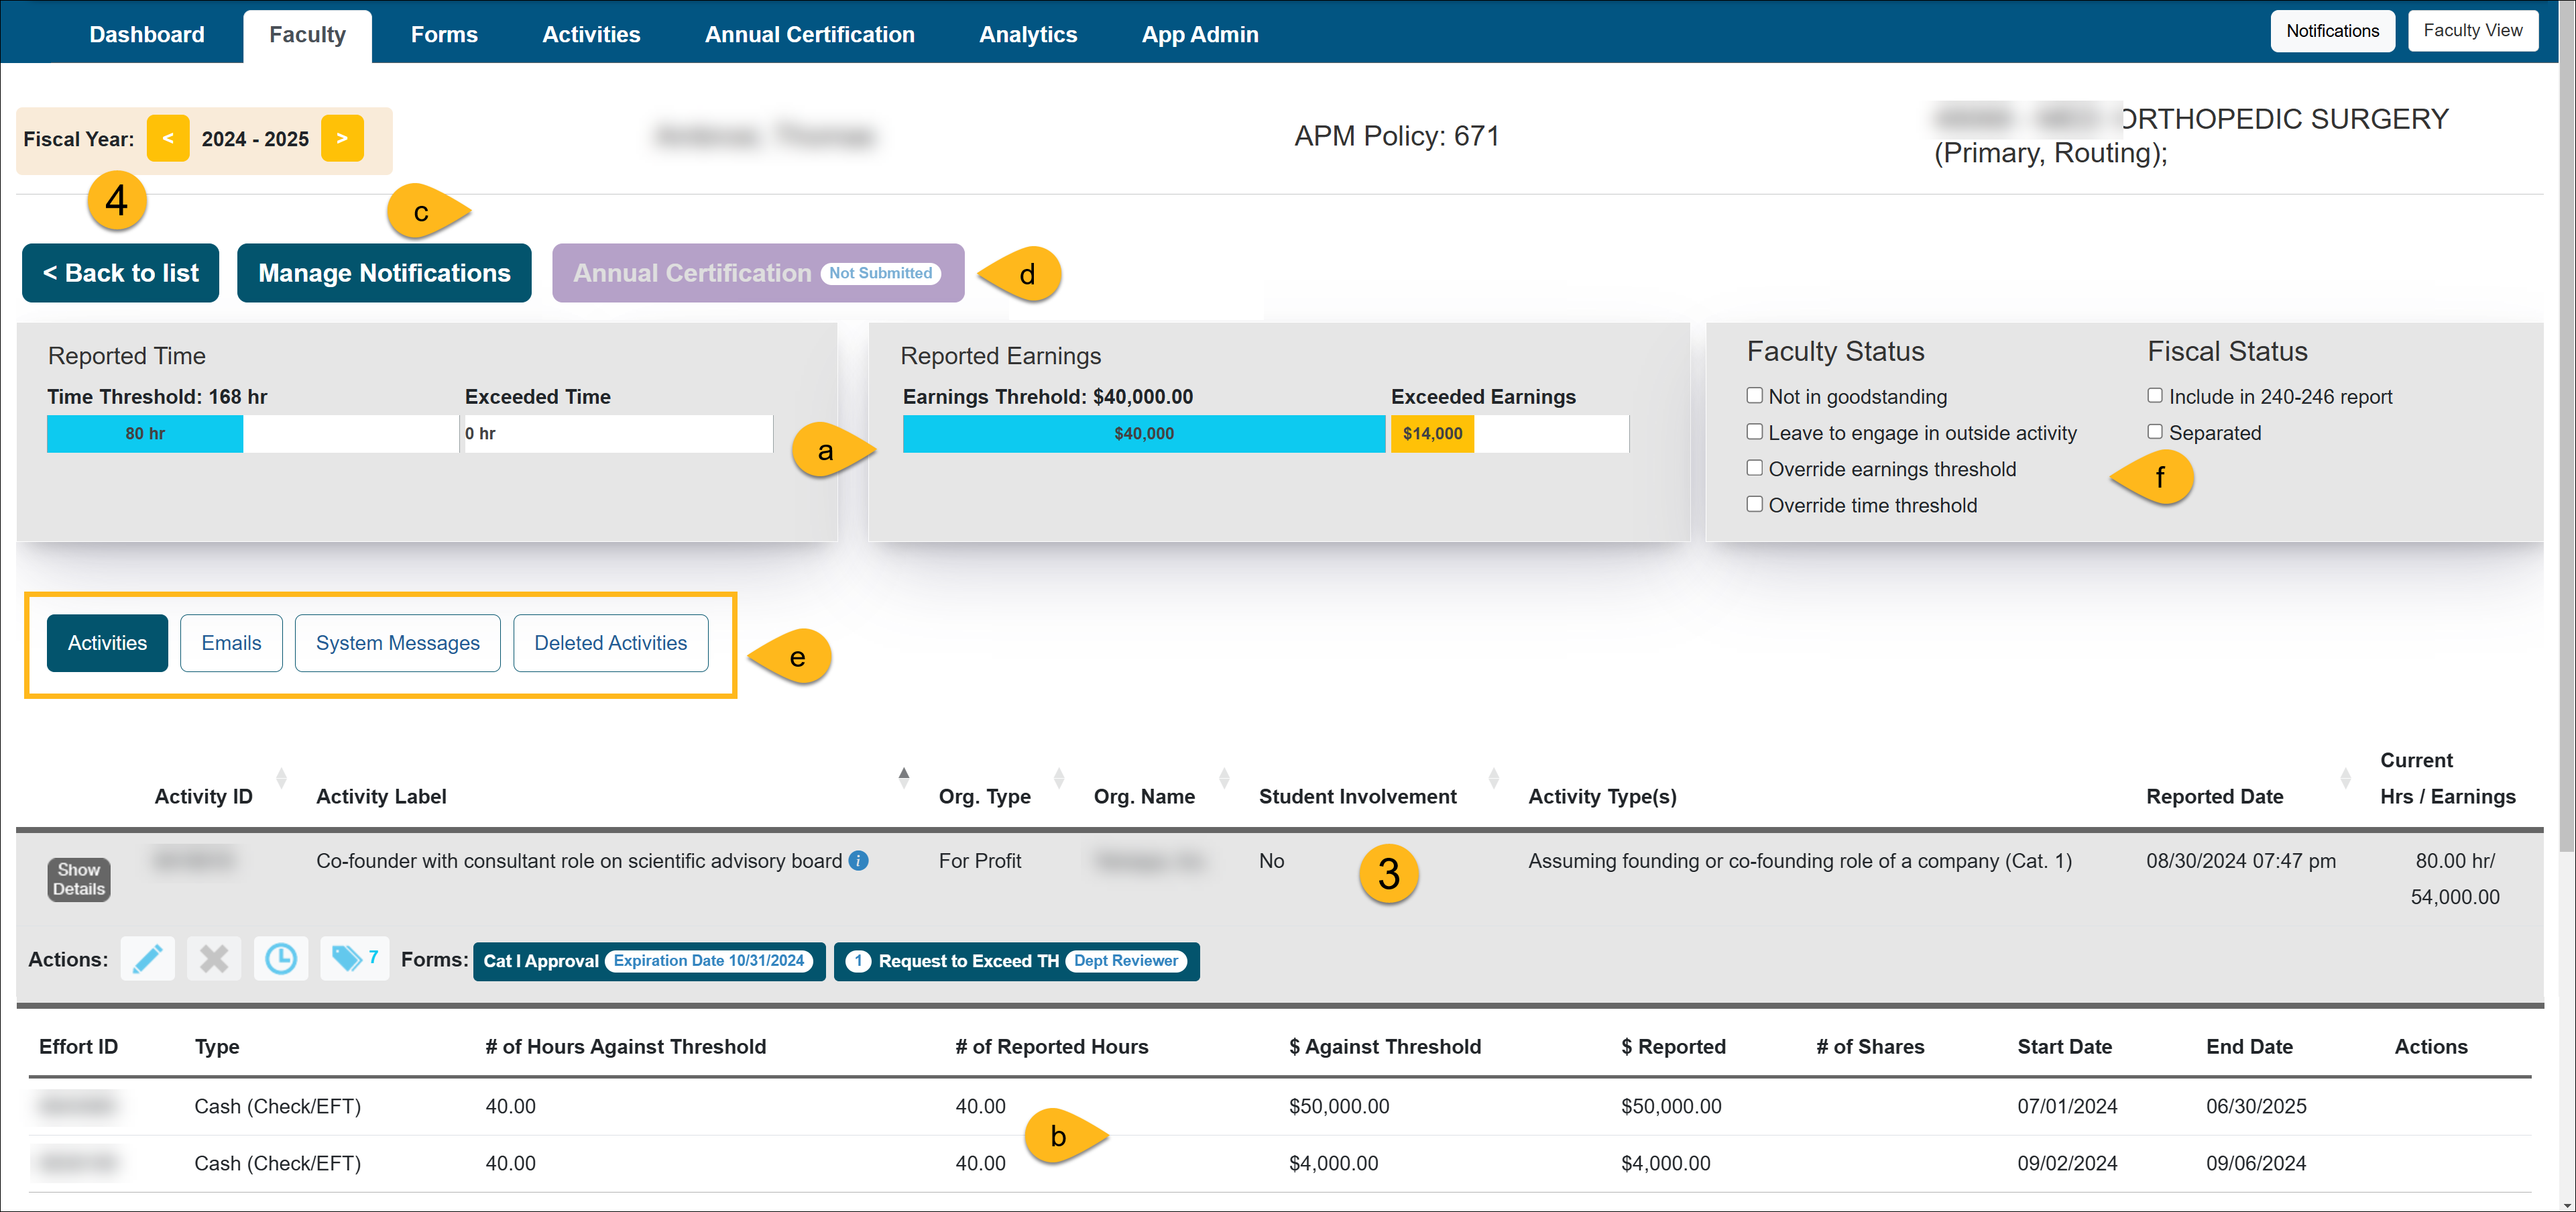Sort by Reported Date column

point(2345,778)
